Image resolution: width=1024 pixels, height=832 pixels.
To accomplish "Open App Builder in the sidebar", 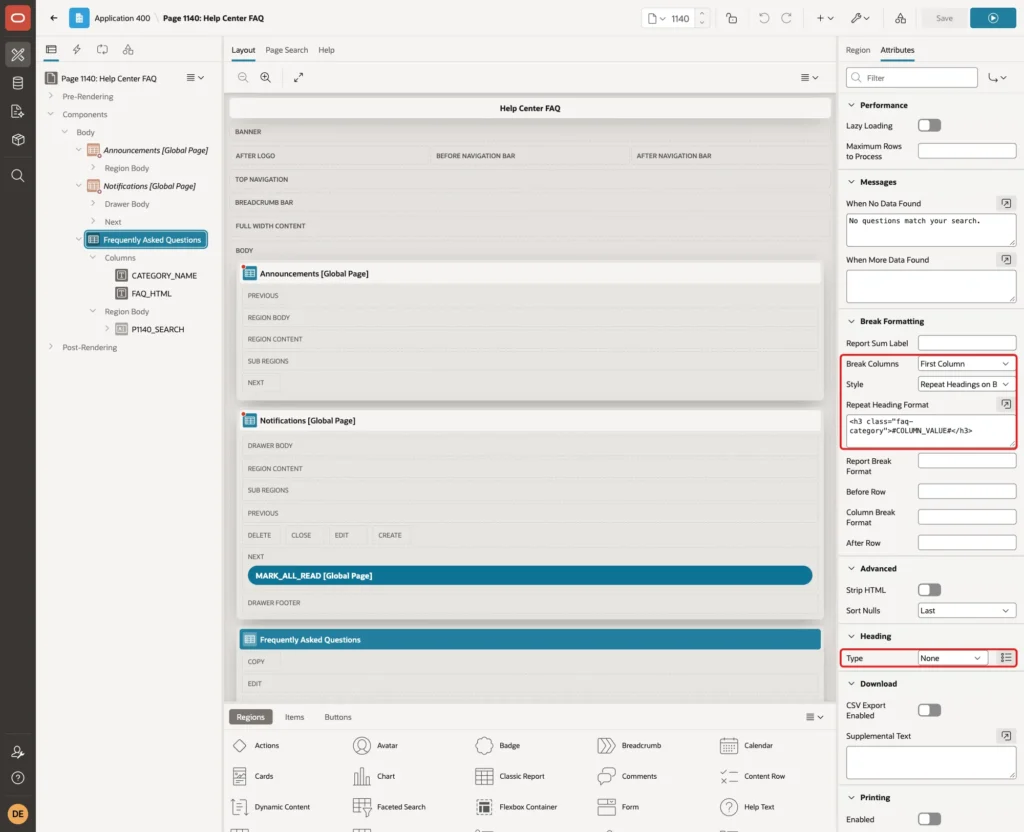I will pos(18,55).
